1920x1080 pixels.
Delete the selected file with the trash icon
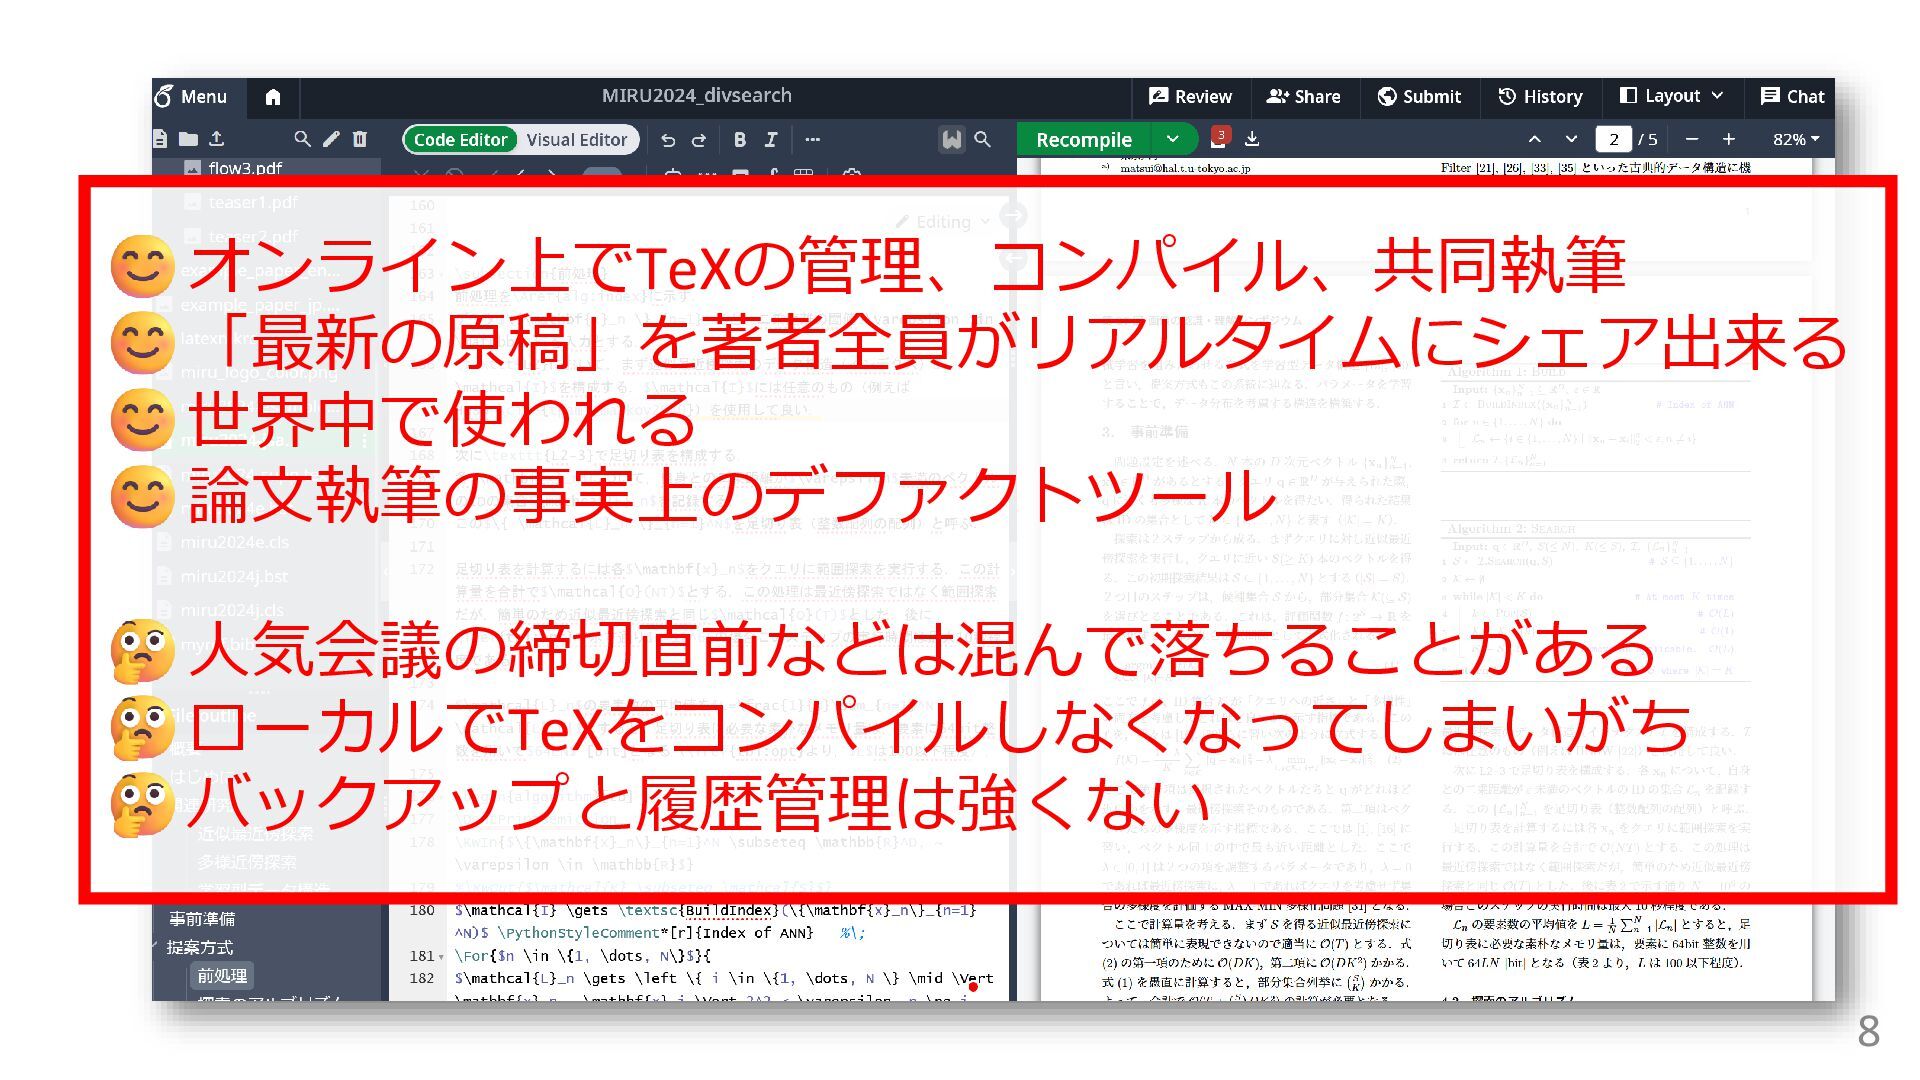click(360, 139)
